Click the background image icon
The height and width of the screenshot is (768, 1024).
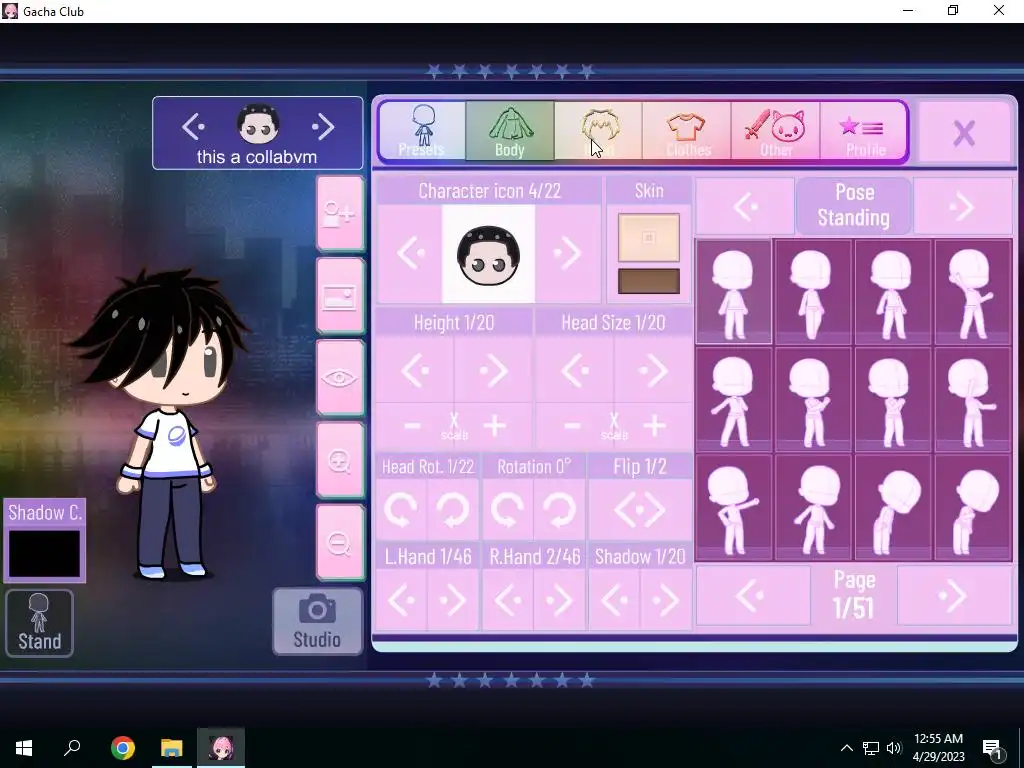tap(340, 296)
